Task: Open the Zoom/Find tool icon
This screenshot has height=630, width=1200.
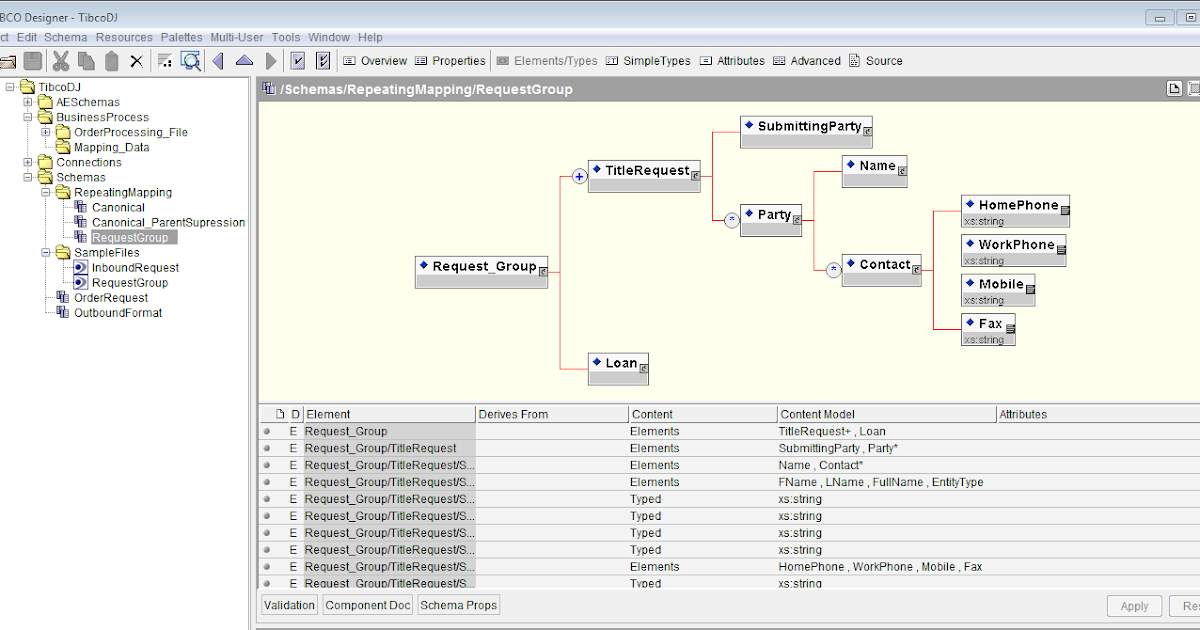Action: (x=190, y=60)
